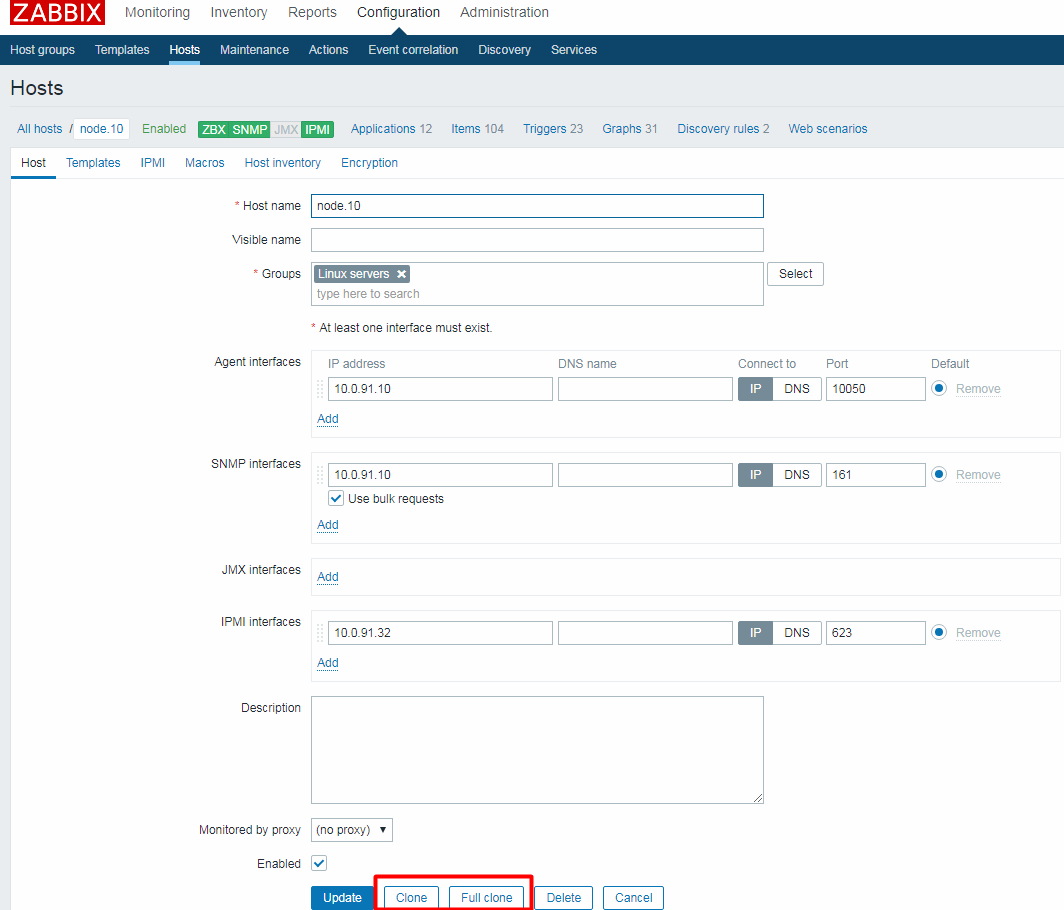
Task: Go to Discovery submenu
Action: (504, 50)
